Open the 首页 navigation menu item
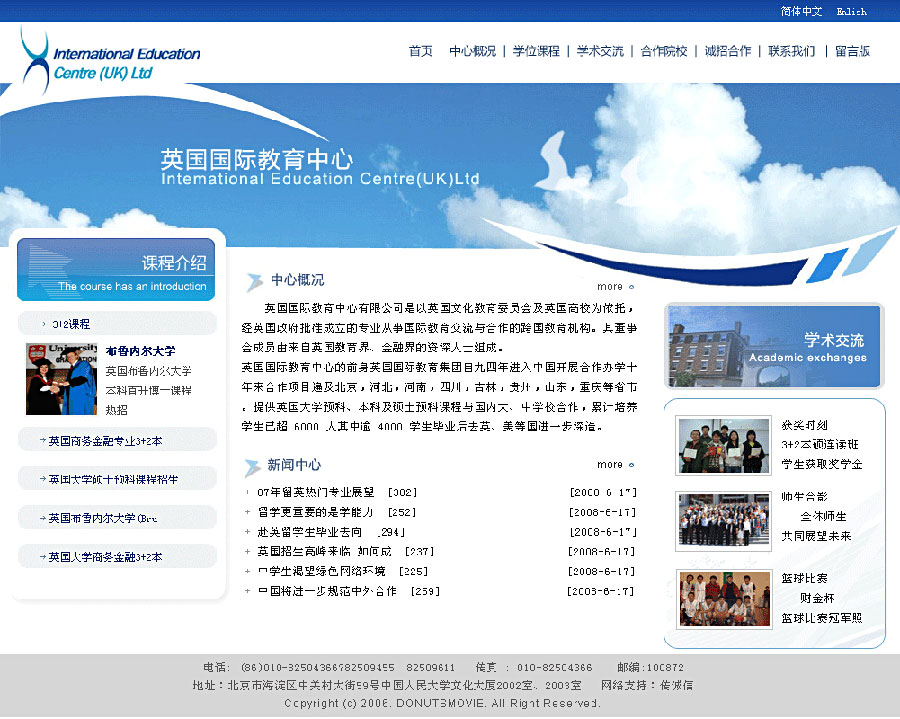Image resolution: width=900 pixels, height=719 pixels. (x=421, y=51)
